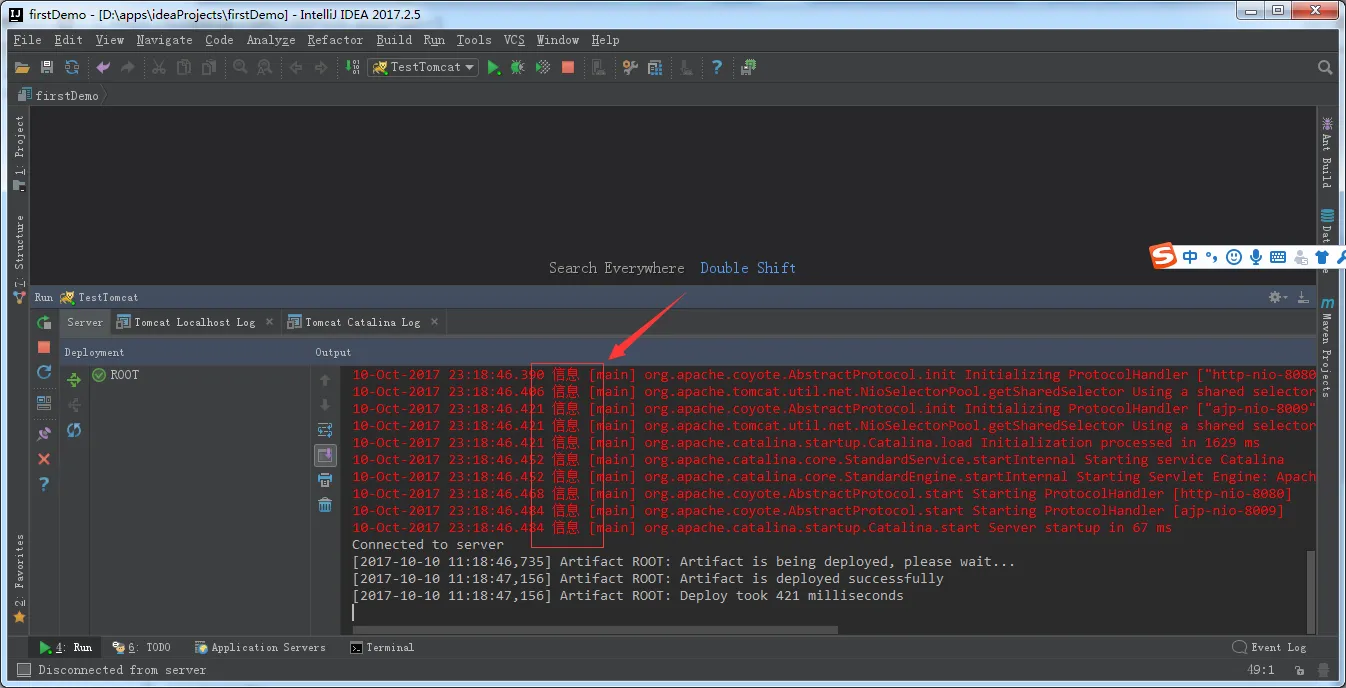The image size is (1346, 688).
Task: Open the Tools menu
Action: (474, 40)
